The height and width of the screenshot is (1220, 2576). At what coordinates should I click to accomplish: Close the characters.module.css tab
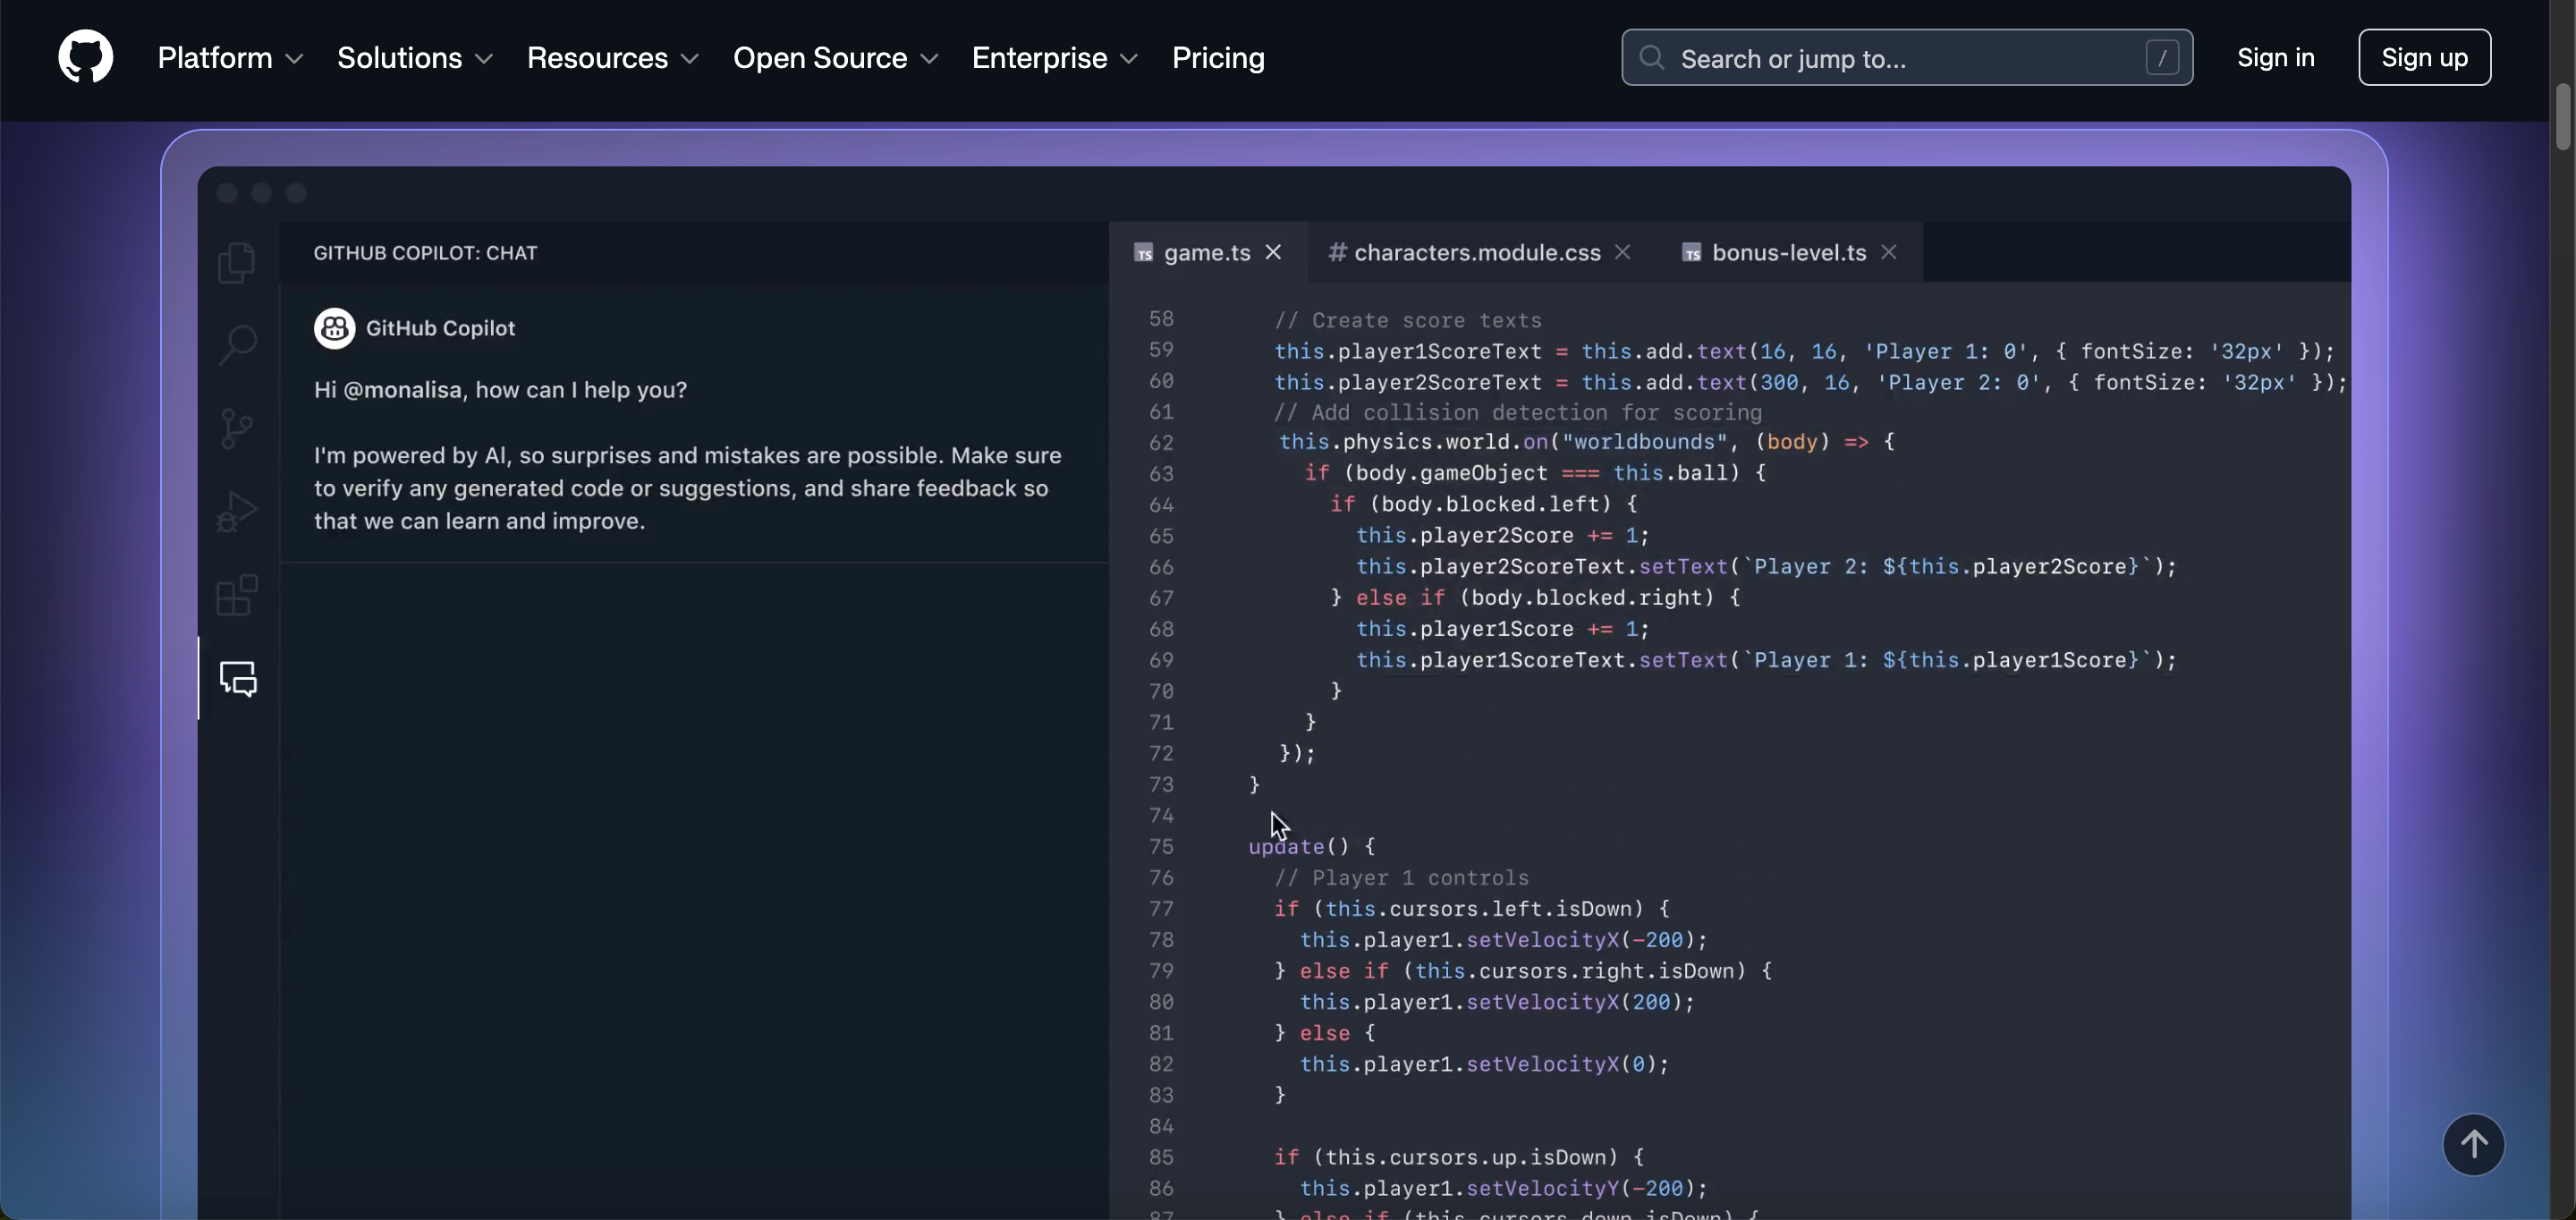[1623, 252]
